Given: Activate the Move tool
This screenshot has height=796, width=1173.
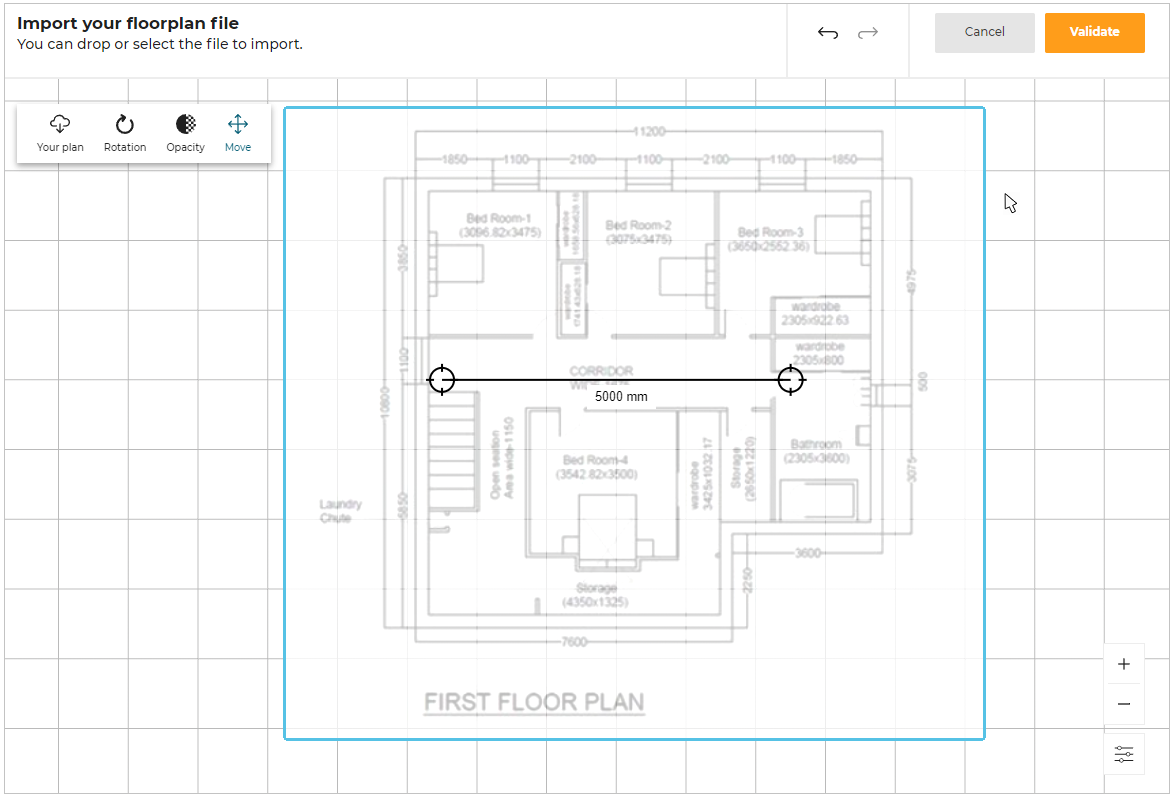Looking at the screenshot, I should pyautogui.click(x=238, y=125).
